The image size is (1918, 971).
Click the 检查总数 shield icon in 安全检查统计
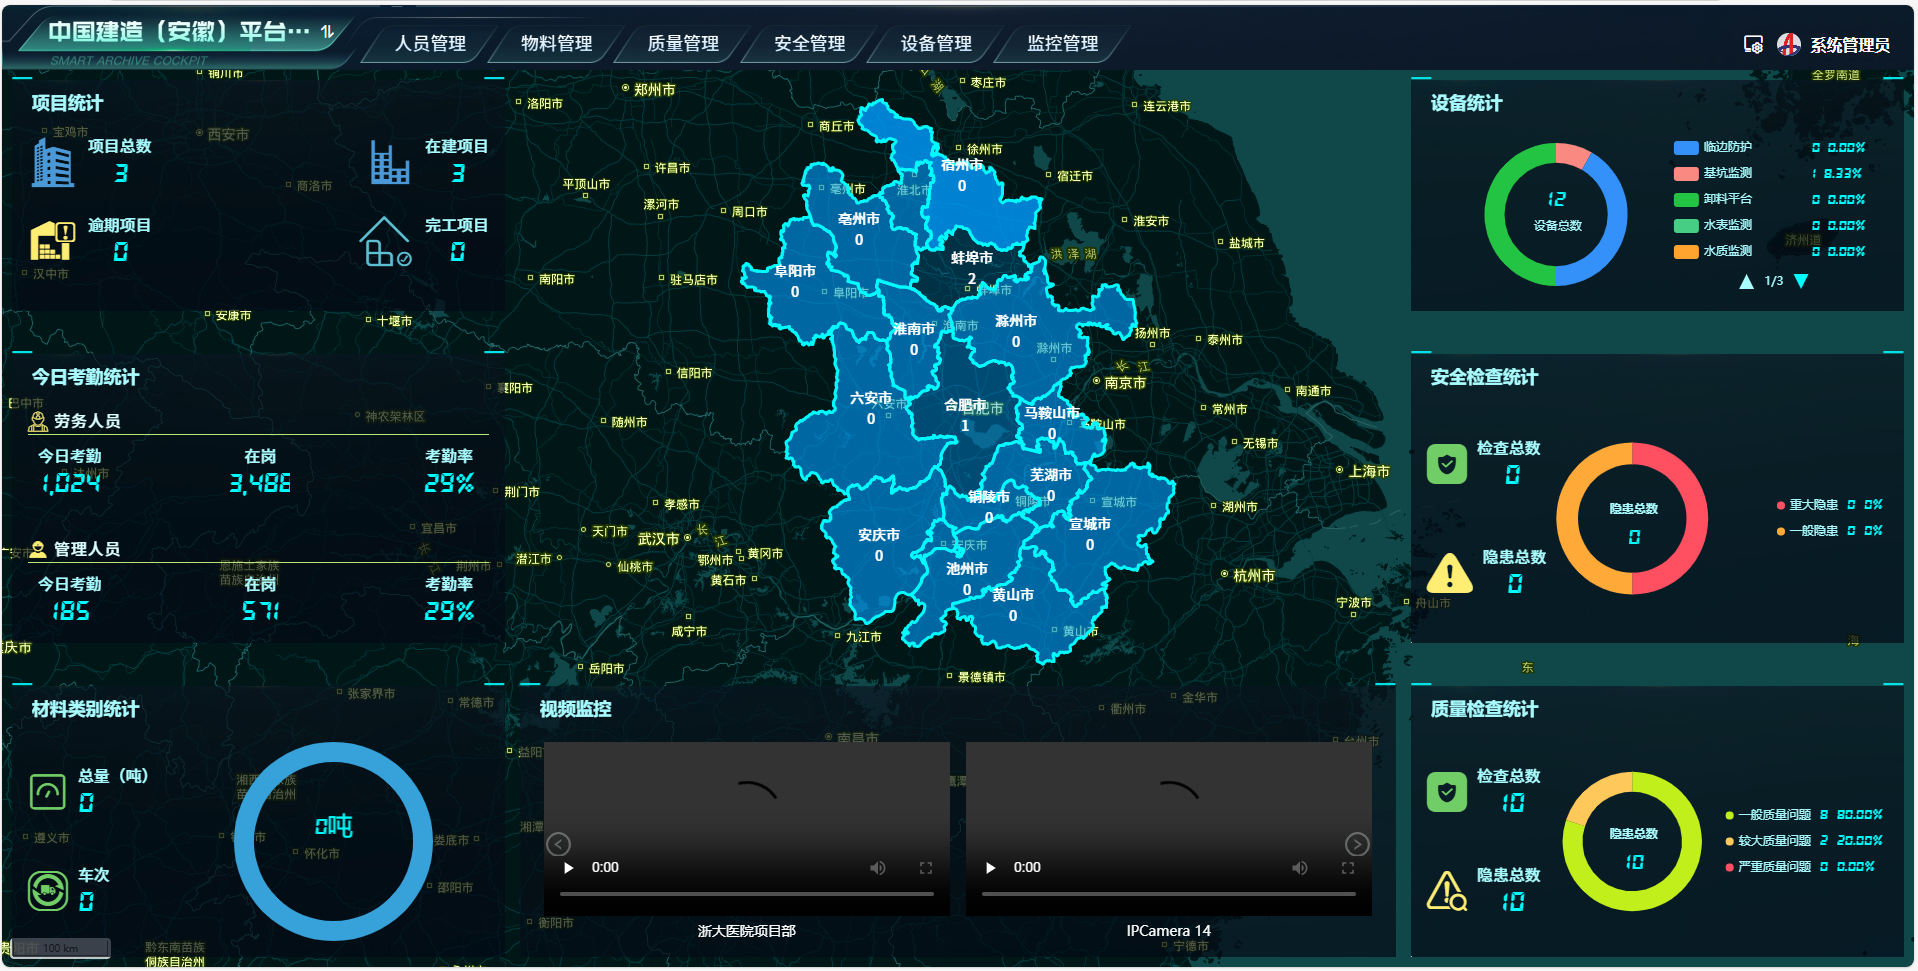(1446, 464)
